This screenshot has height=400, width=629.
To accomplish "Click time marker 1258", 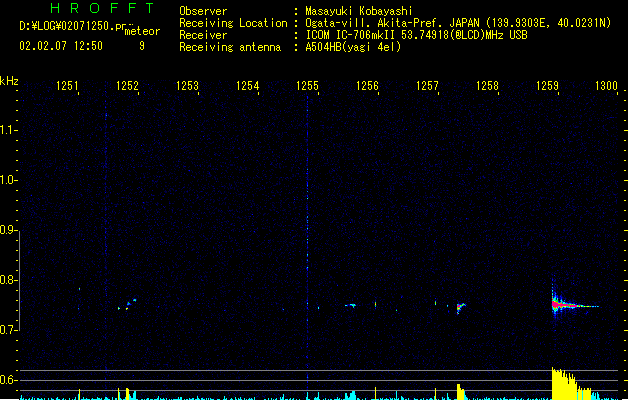I will point(487,85).
